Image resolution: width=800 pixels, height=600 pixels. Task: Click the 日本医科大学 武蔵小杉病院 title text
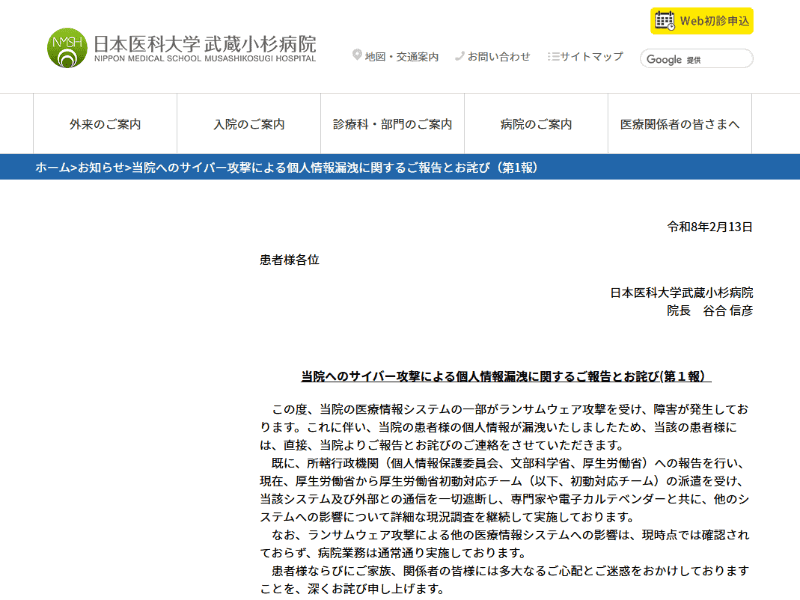(x=205, y=44)
